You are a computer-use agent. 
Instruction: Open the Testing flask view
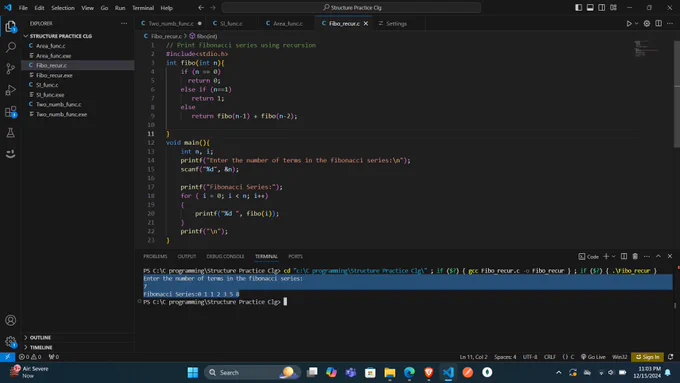click(x=10, y=133)
